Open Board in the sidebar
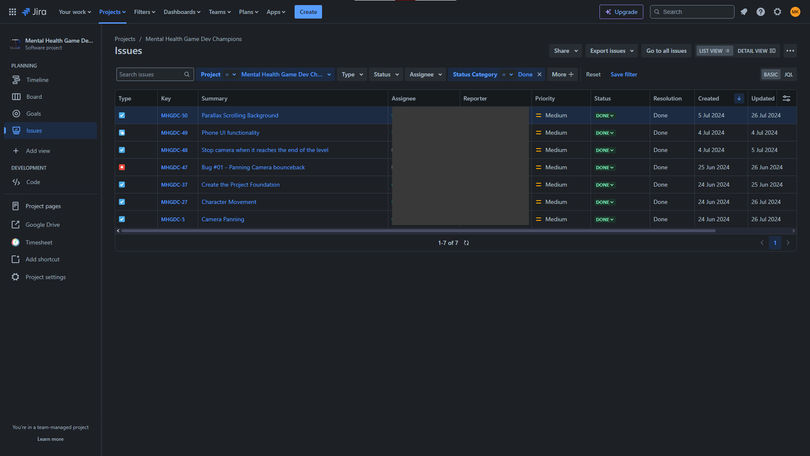This screenshot has width=810, height=456. (51, 97)
